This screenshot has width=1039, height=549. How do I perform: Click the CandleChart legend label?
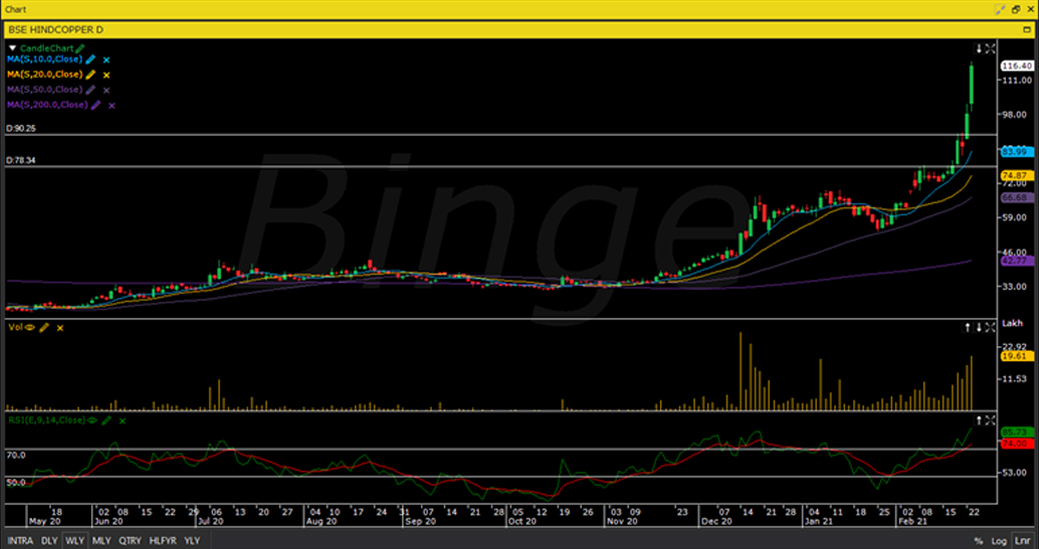click(x=46, y=48)
